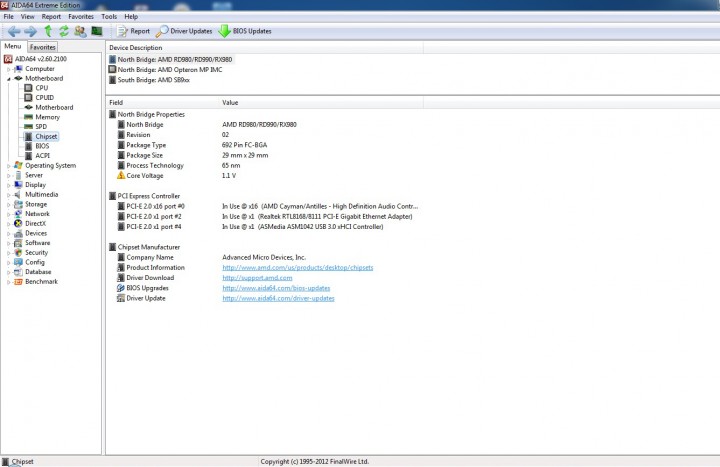Click the Back navigation arrow
Viewport: 720px width, 467px height.
pos(14,31)
